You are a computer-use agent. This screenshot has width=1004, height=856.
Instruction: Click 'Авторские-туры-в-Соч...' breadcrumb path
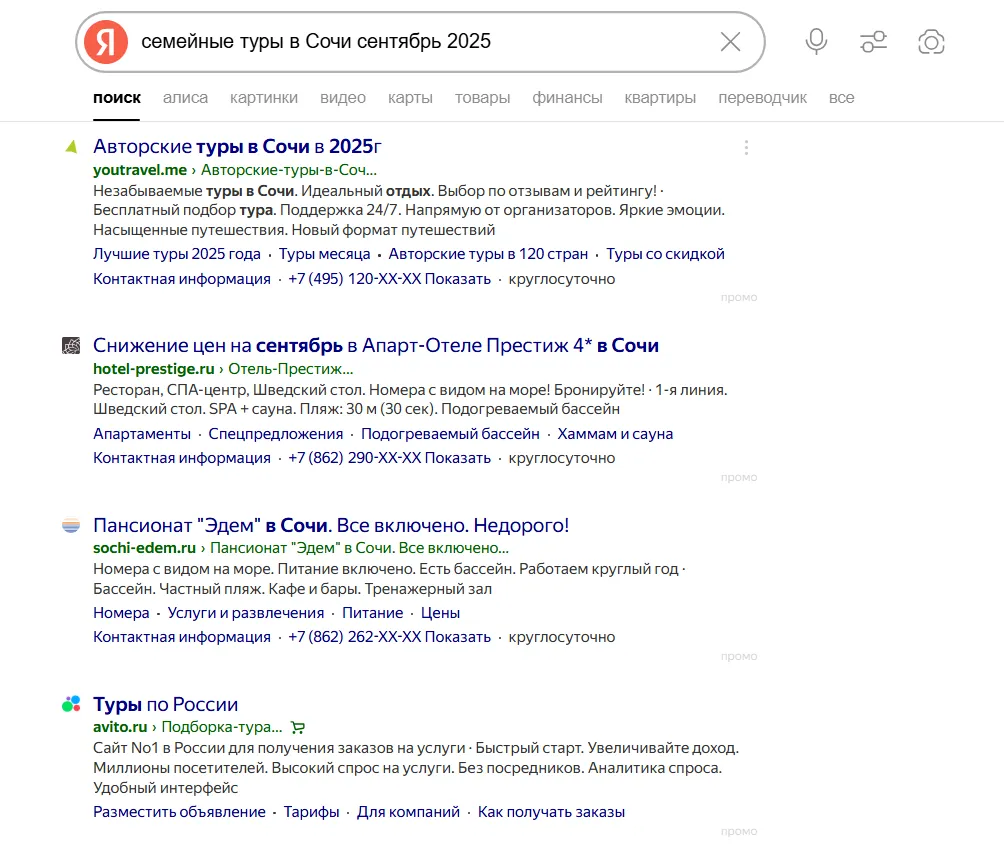[x=289, y=170]
